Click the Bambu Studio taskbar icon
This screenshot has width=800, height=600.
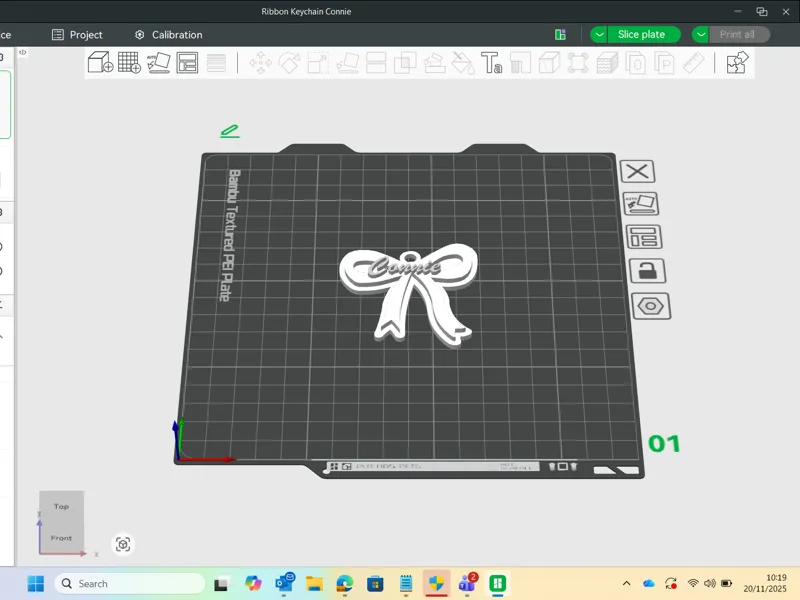pos(497,584)
